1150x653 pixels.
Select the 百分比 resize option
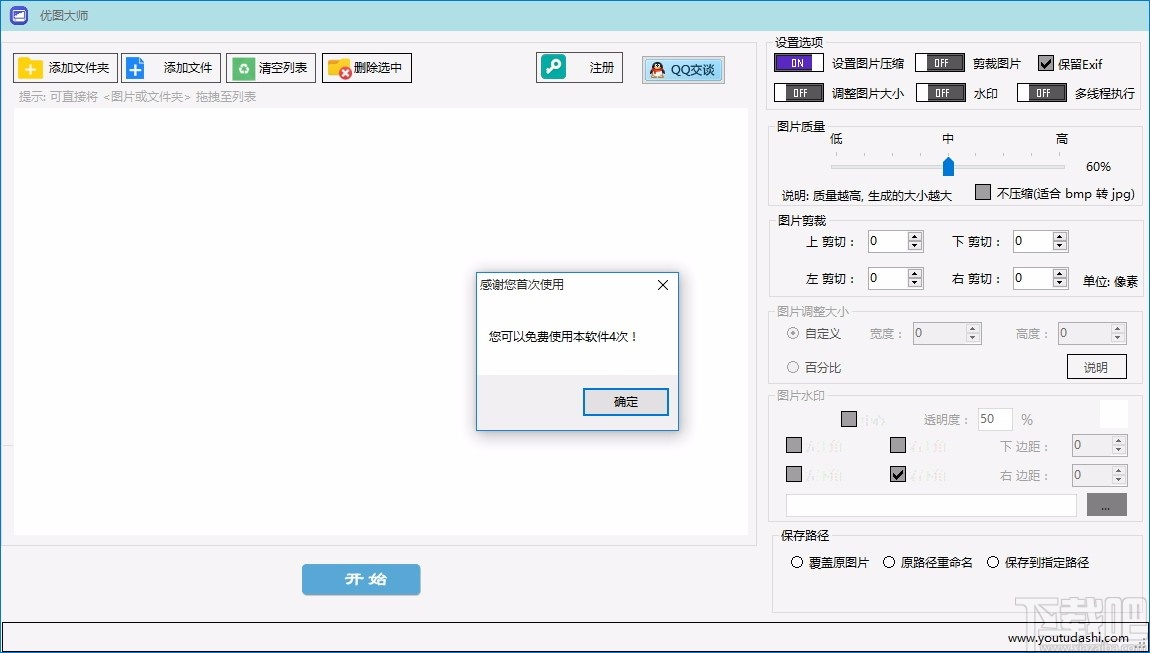click(793, 366)
